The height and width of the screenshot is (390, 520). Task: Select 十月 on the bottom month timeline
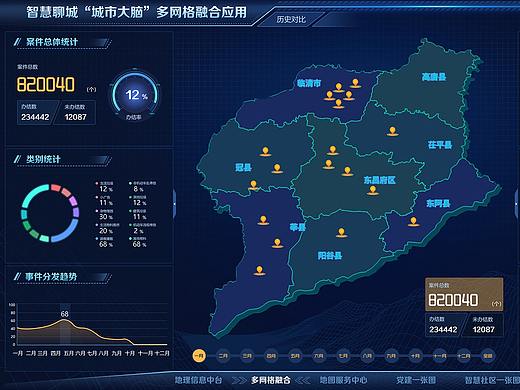click(x=415, y=356)
